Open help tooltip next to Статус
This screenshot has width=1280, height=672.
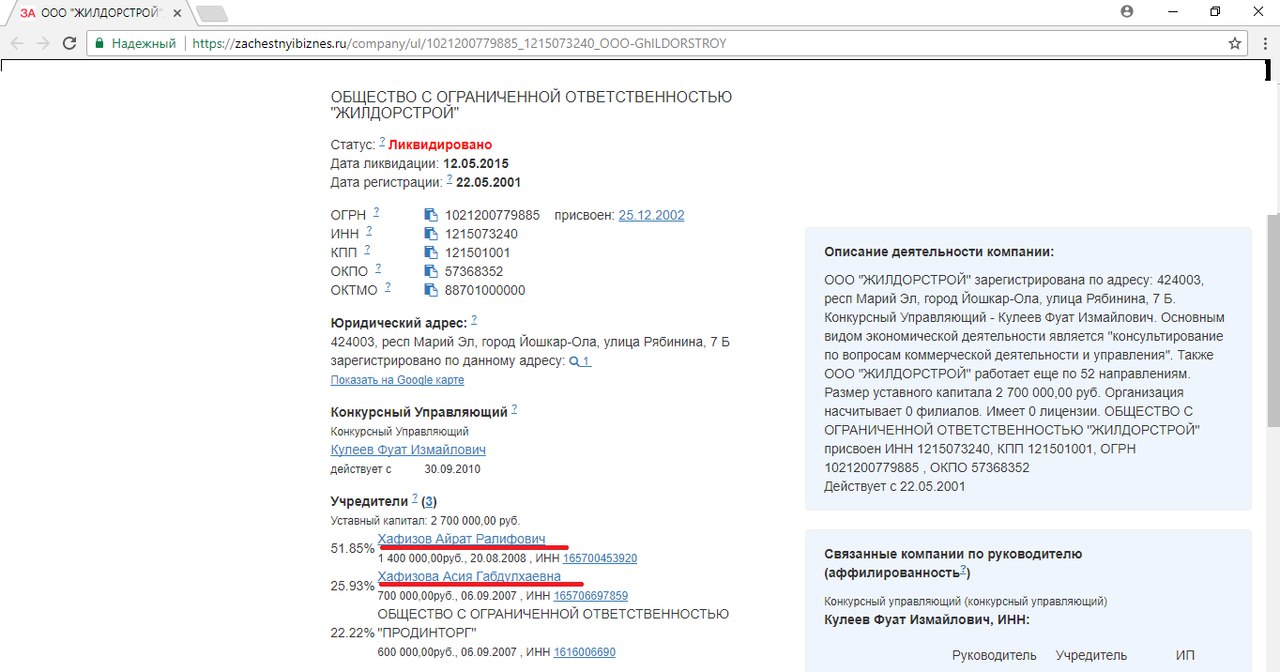click(x=382, y=142)
